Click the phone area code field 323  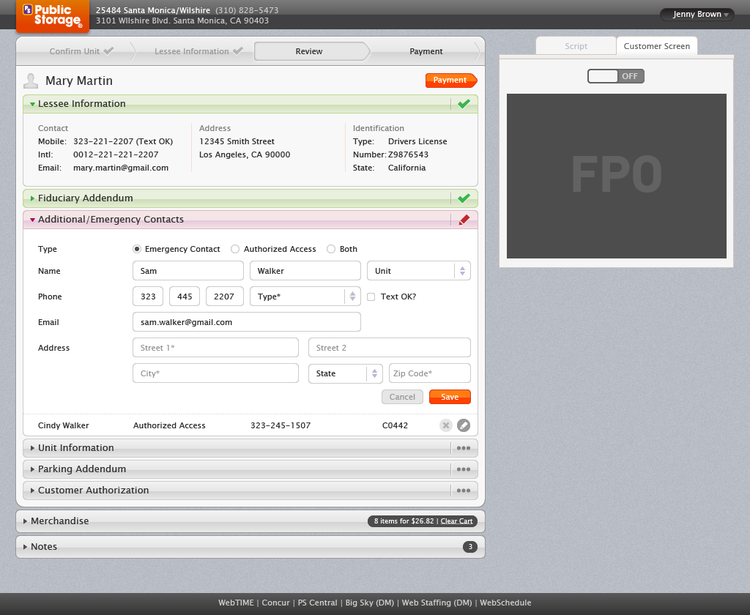pos(148,297)
